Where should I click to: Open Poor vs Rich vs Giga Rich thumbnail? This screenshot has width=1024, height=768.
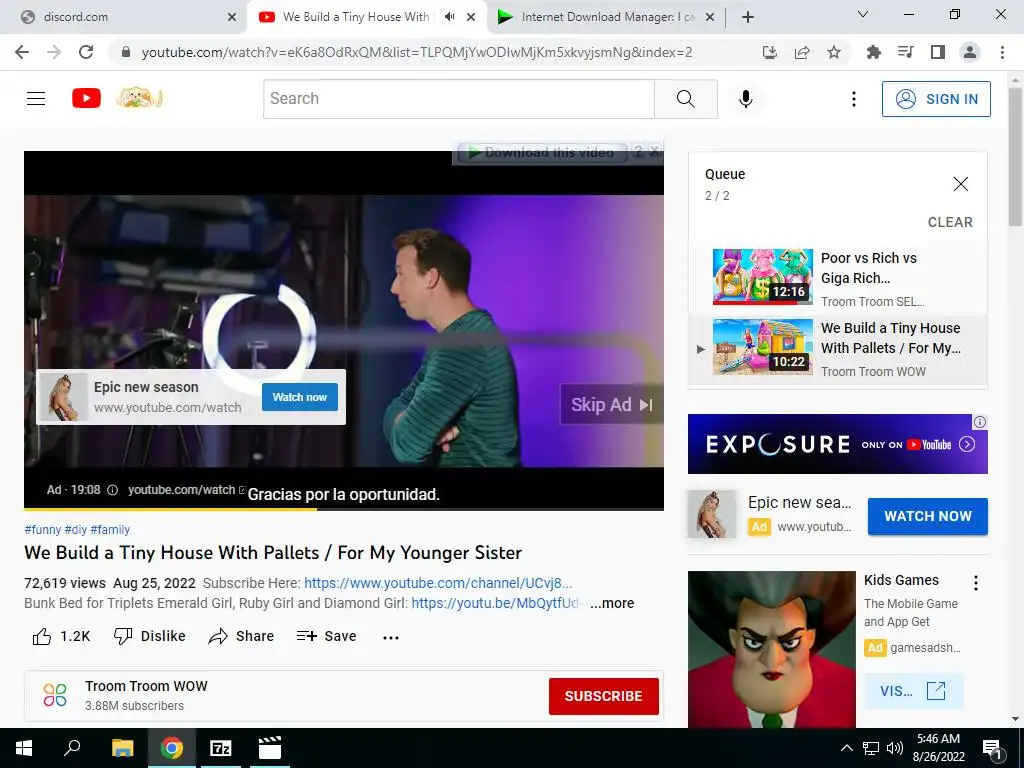[x=763, y=277]
